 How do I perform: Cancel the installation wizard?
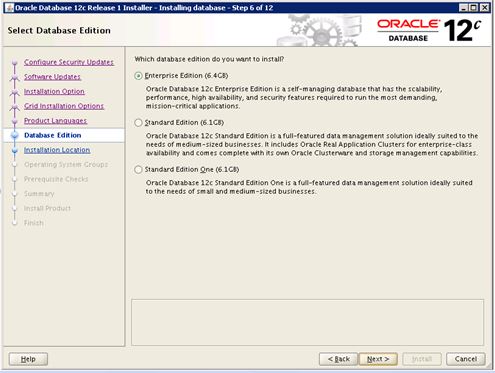point(466,359)
